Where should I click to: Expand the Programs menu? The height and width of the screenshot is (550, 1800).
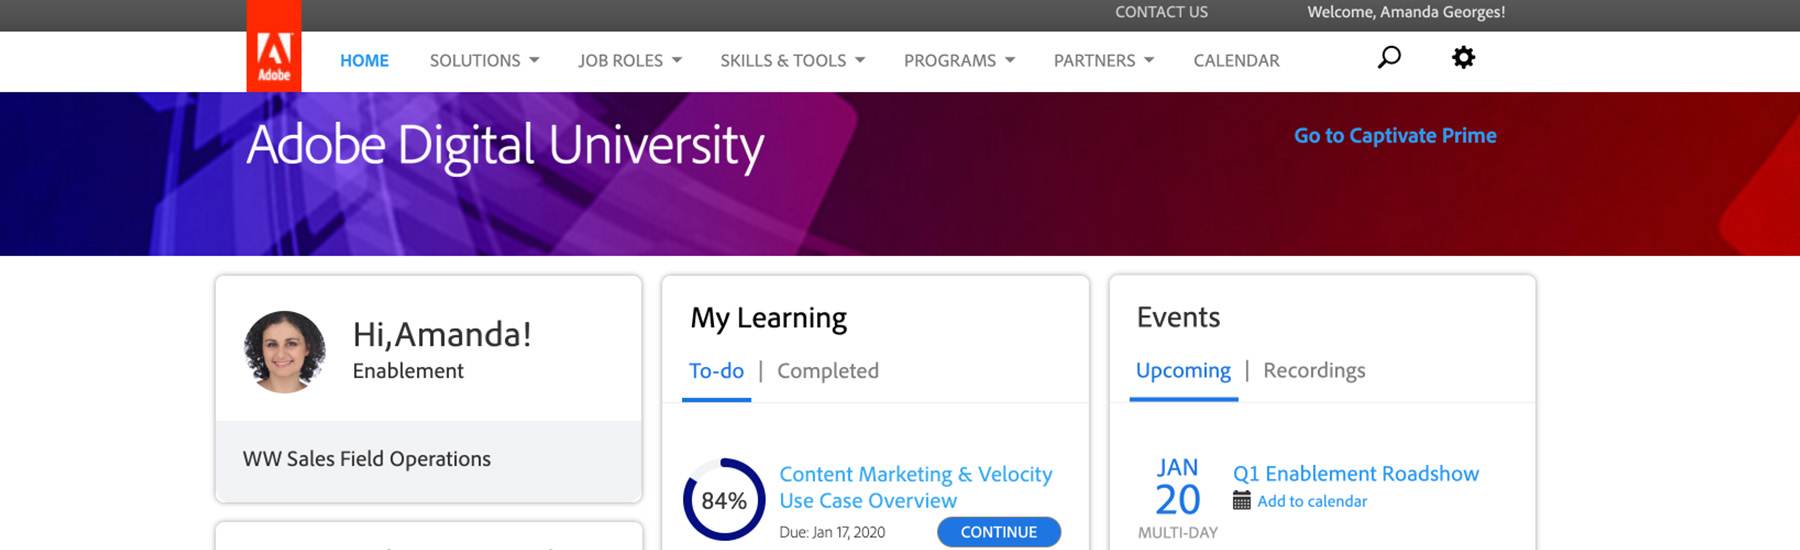[x=959, y=61]
